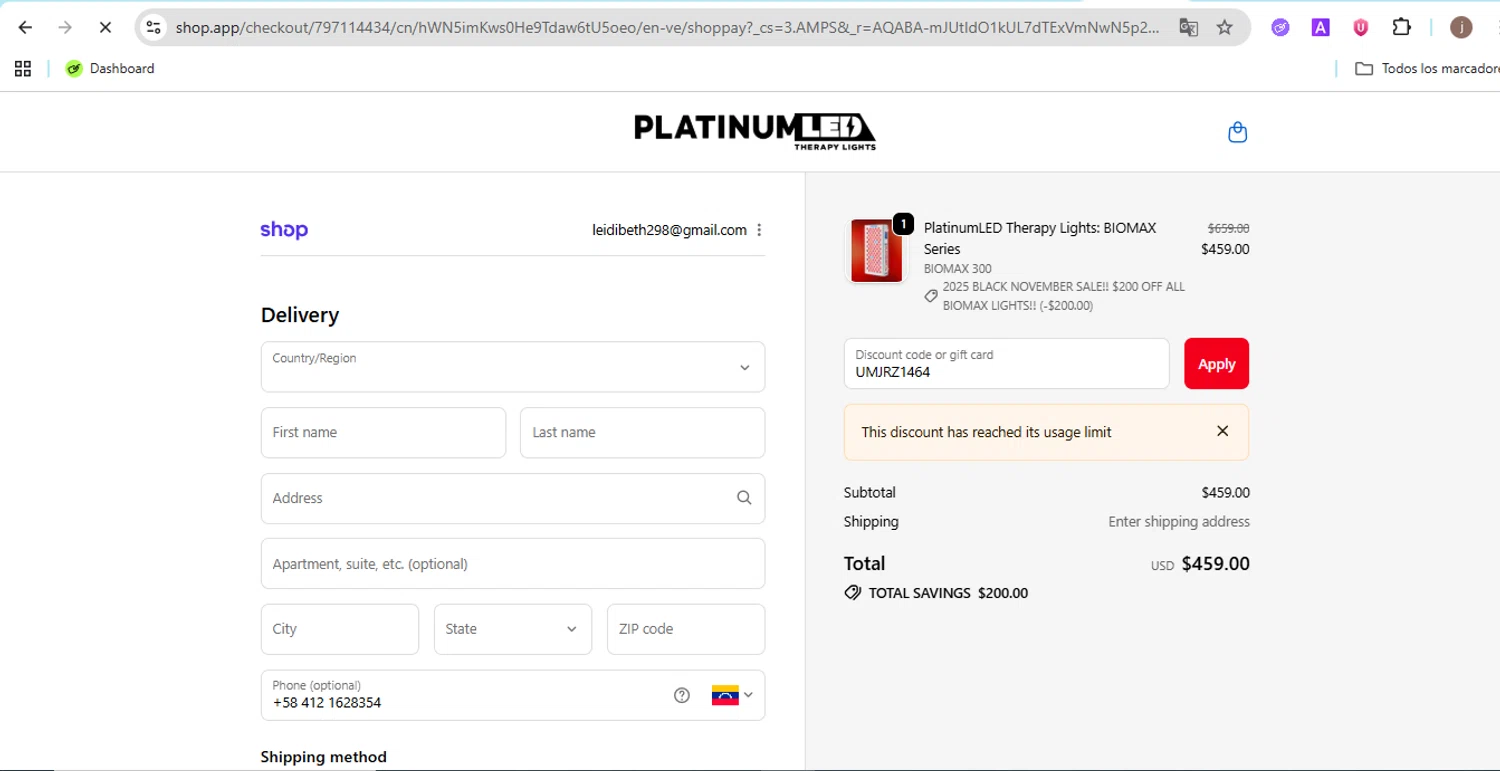Click the discount tag icon under BIOMAX 300
The image size is (1500, 771).
(x=931, y=296)
